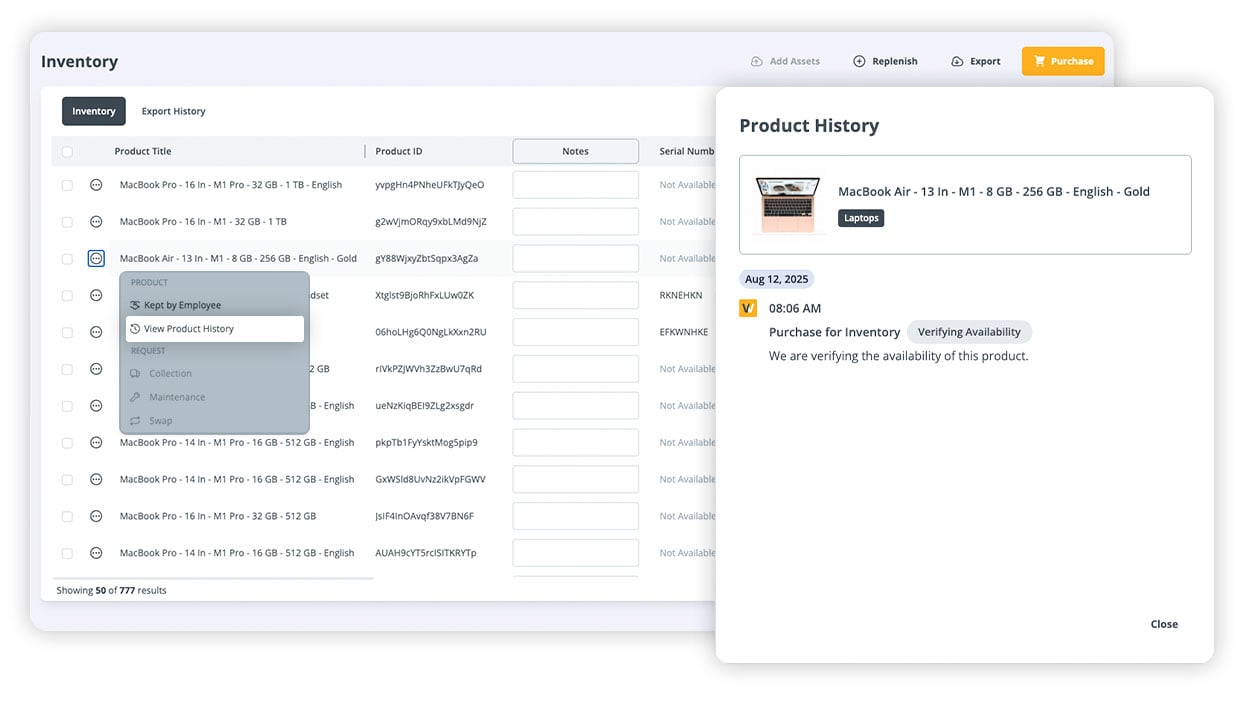
Task: Click the yellow V logo beside 08:06 AM
Action: (748, 308)
